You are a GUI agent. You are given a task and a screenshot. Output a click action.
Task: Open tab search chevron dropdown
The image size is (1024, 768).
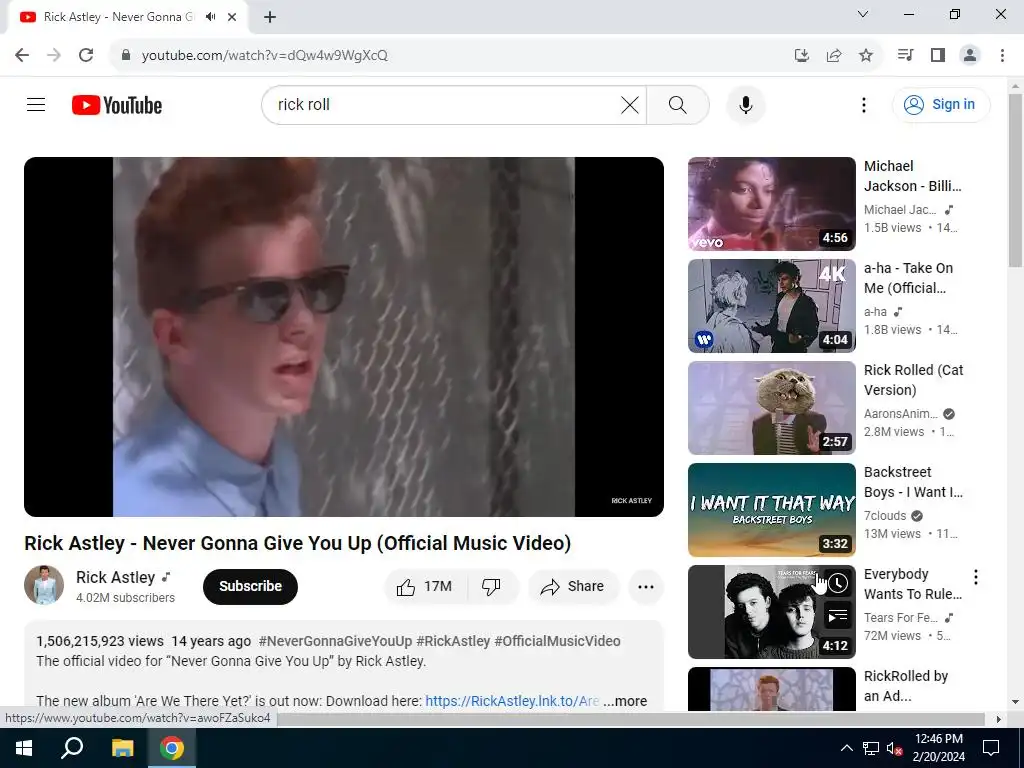point(863,14)
